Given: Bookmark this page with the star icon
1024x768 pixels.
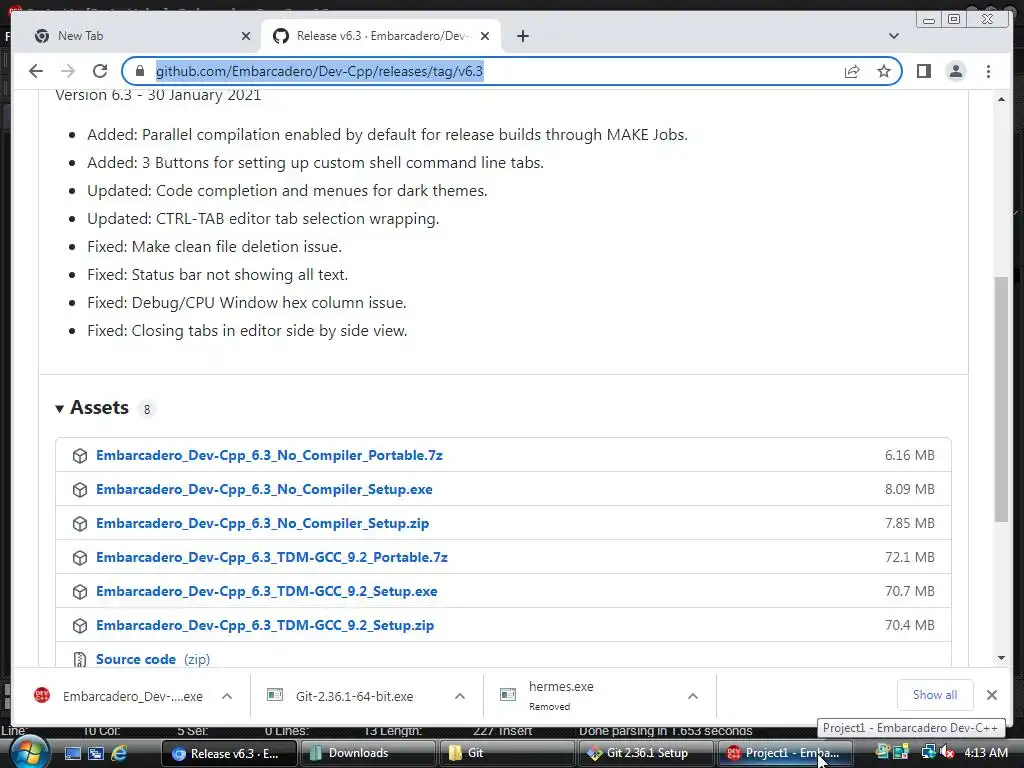Looking at the screenshot, I should (x=884, y=71).
